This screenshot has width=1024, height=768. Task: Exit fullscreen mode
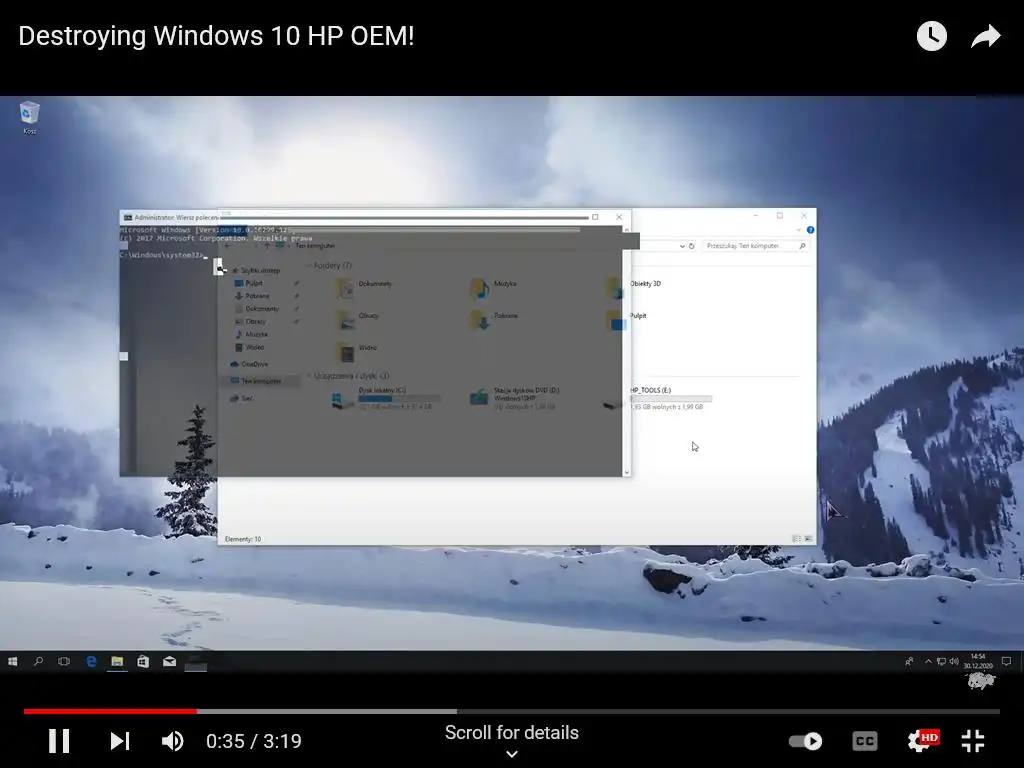click(x=973, y=741)
